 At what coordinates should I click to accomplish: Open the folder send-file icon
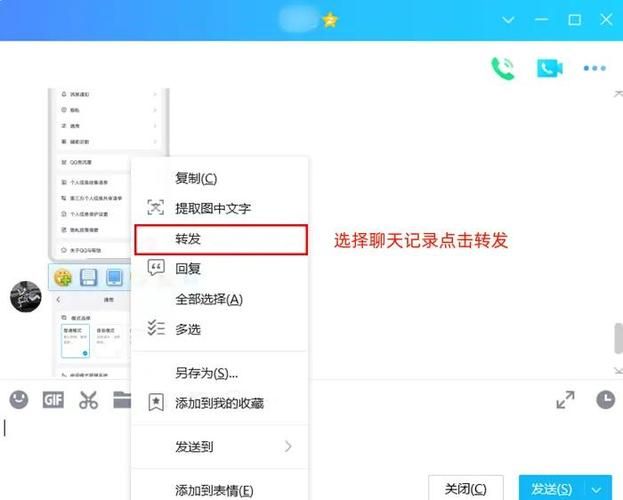[x=122, y=400]
